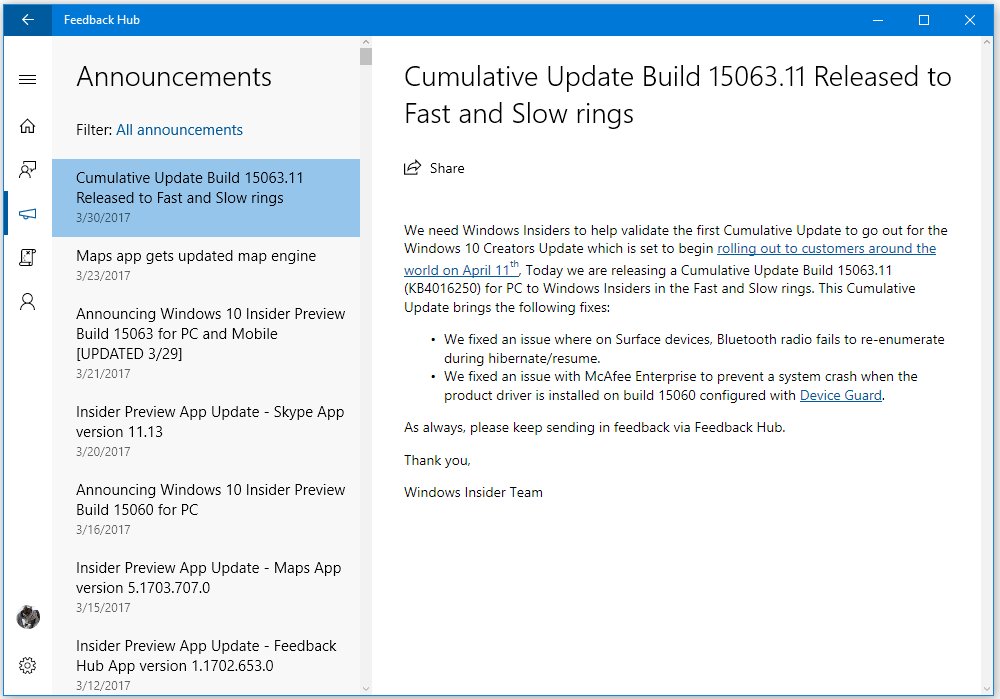
Task: Close the Feedback Hub window
Action: 970,20
